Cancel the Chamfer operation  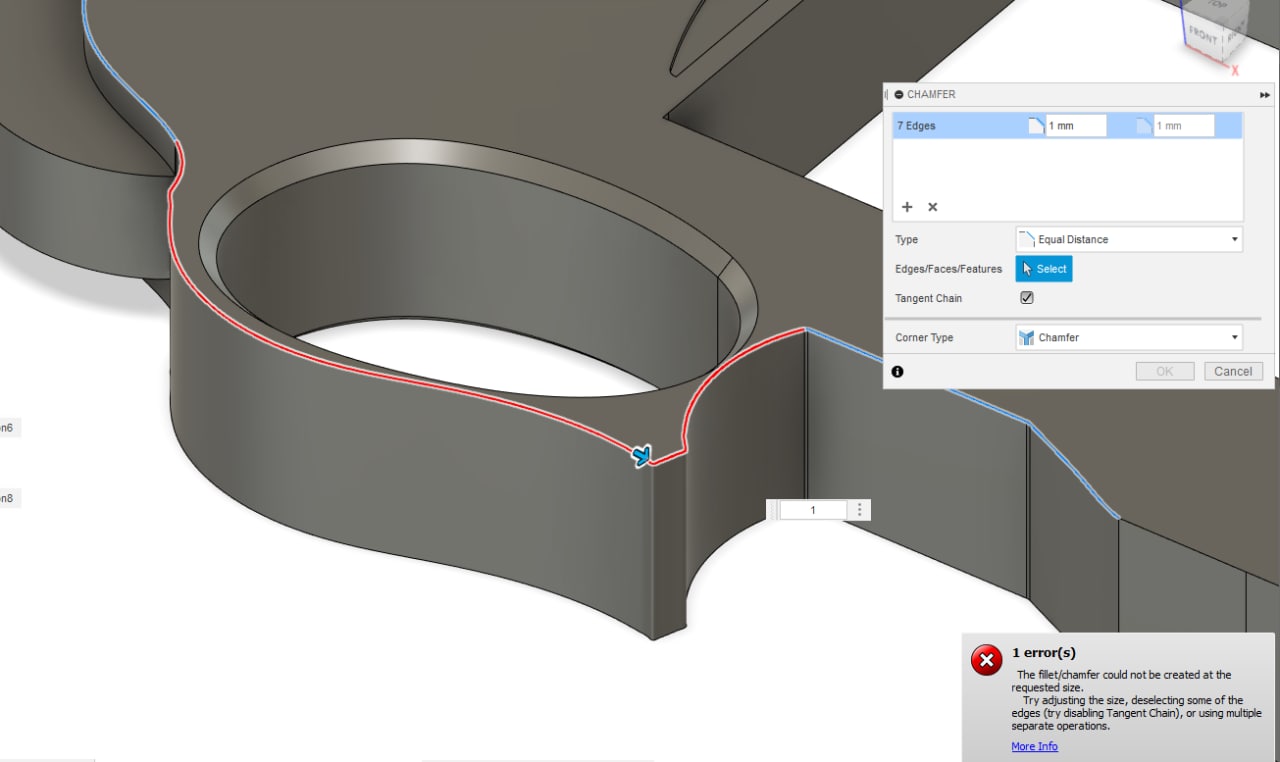click(x=1233, y=371)
